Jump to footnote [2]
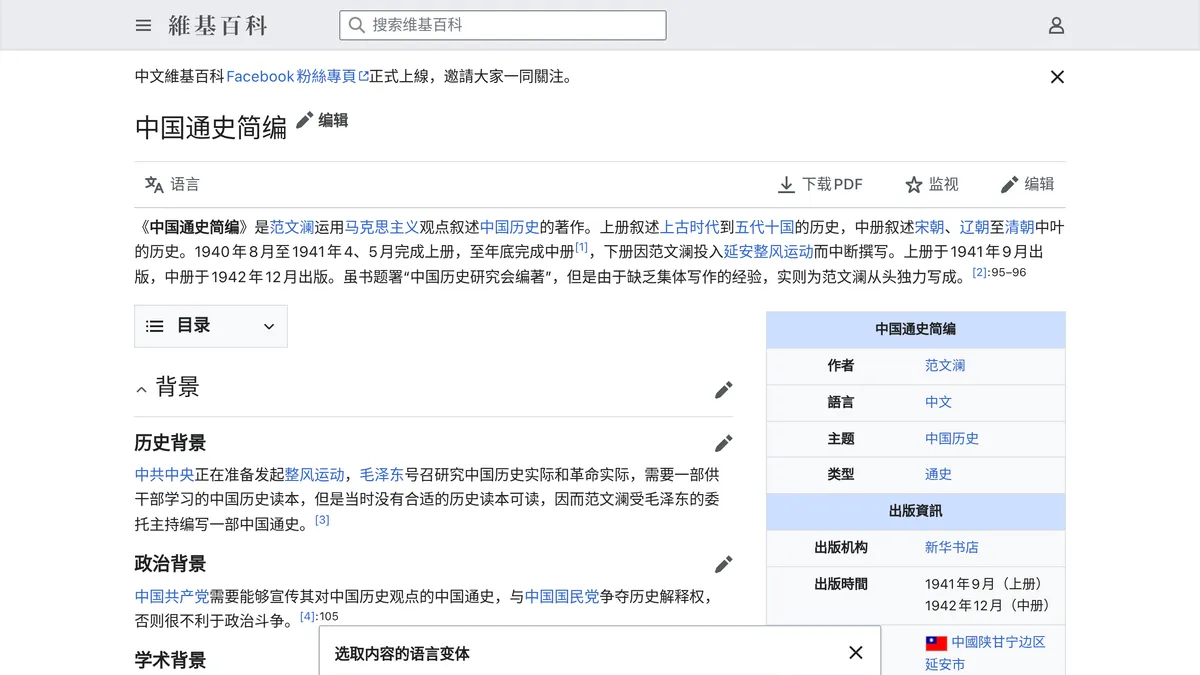The height and width of the screenshot is (675, 1200). [x=980, y=272]
